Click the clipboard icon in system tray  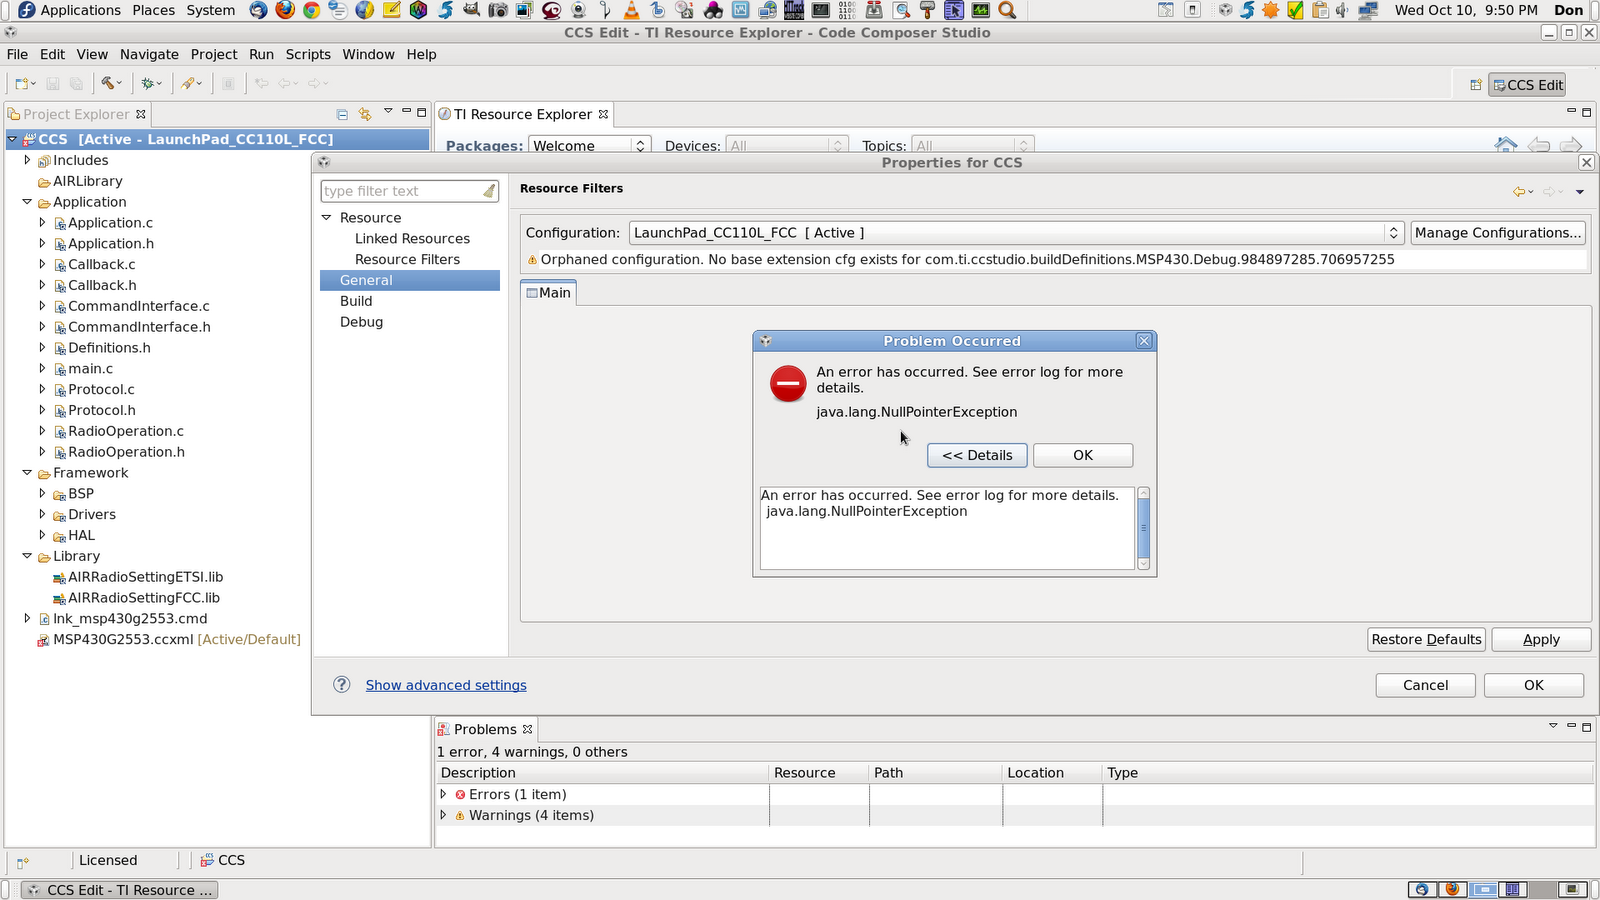[1320, 10]
